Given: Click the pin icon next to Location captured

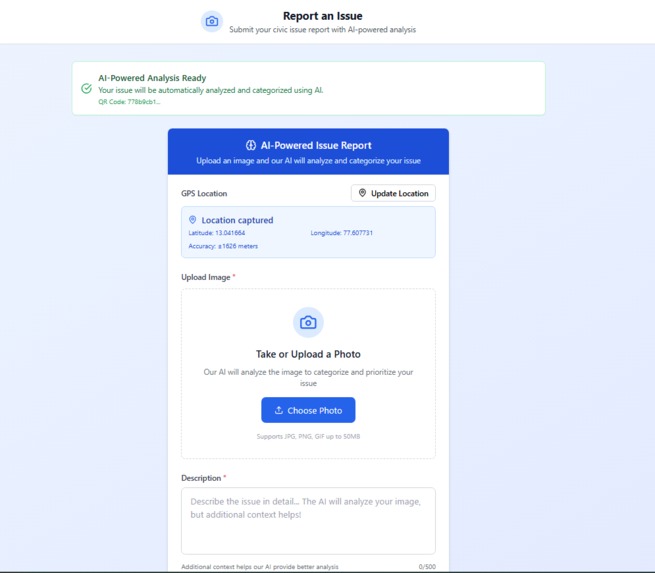Looking at the screenshot, I should [193, 220].
